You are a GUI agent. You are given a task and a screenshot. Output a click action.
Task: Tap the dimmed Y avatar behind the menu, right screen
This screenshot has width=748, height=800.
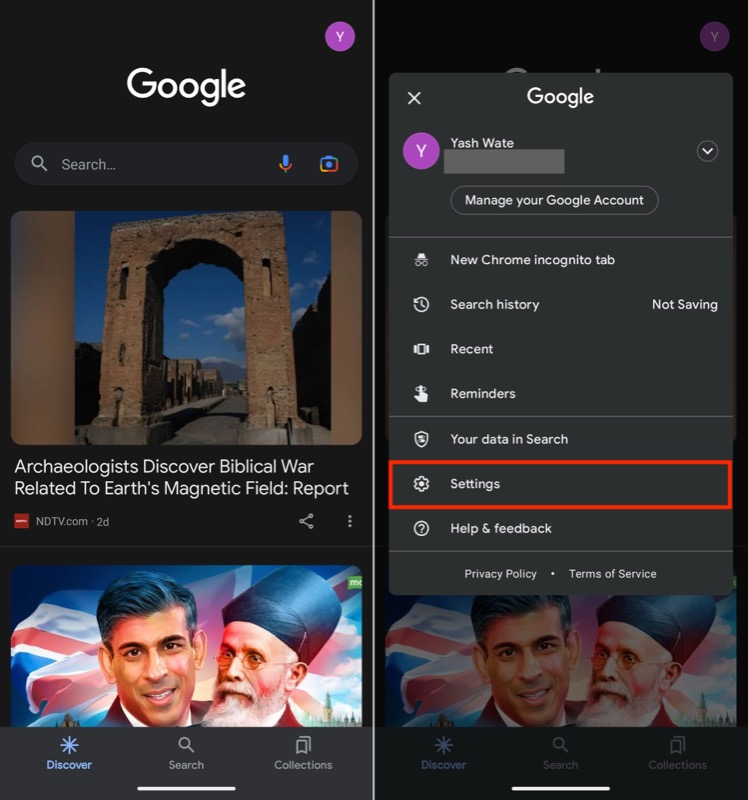tap(714, 36)
